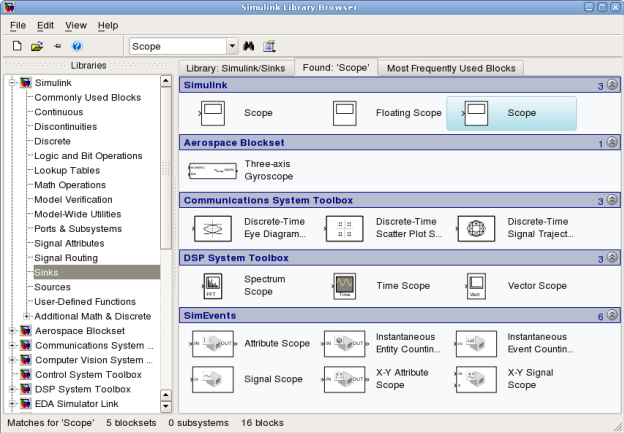The image size is (624, 433).
Task: Select Discrete-Time Scatter Plot block icon
Action: click(345, 229)
